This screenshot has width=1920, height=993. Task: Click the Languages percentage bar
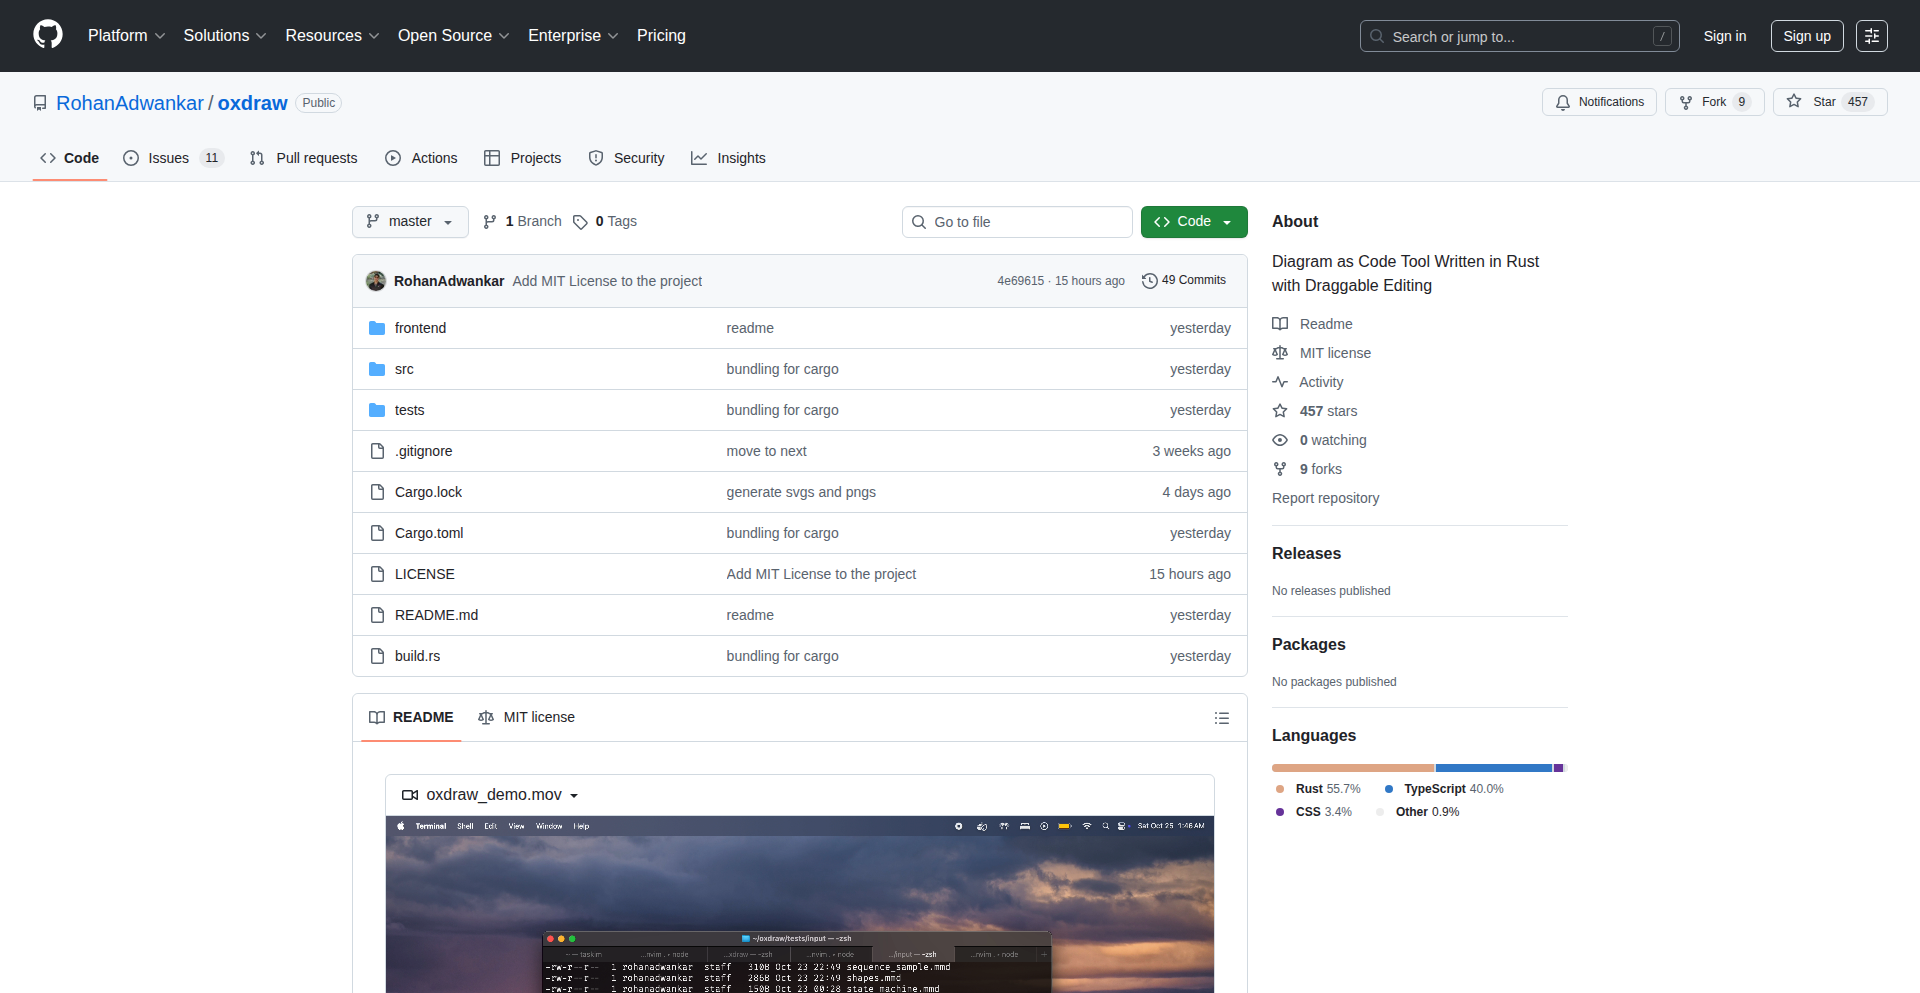[x=1418, y=768]
